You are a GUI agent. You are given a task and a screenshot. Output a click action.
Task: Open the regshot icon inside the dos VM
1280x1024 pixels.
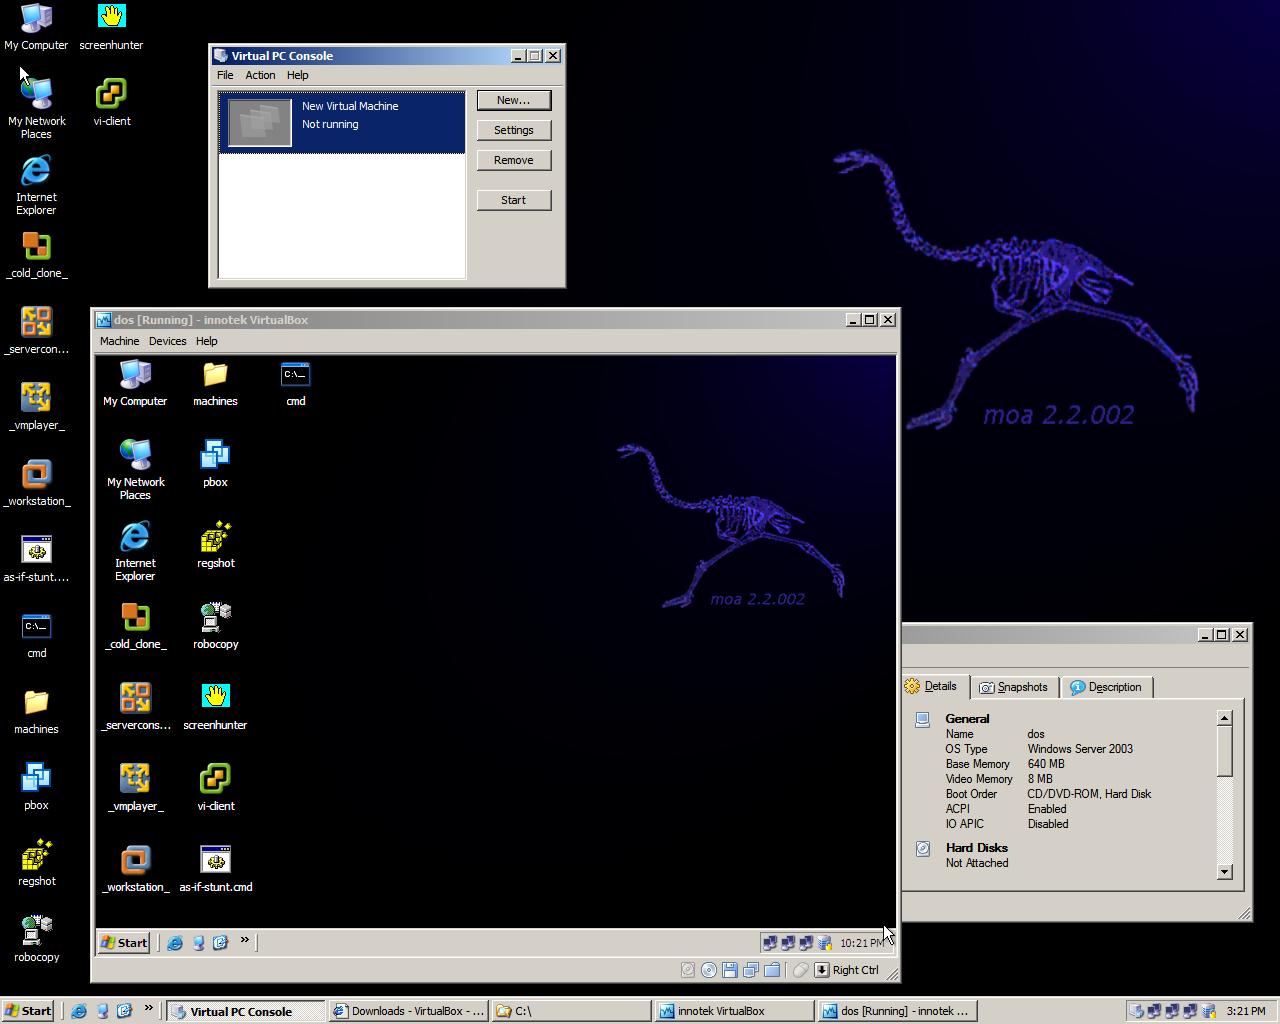[215, 545]
